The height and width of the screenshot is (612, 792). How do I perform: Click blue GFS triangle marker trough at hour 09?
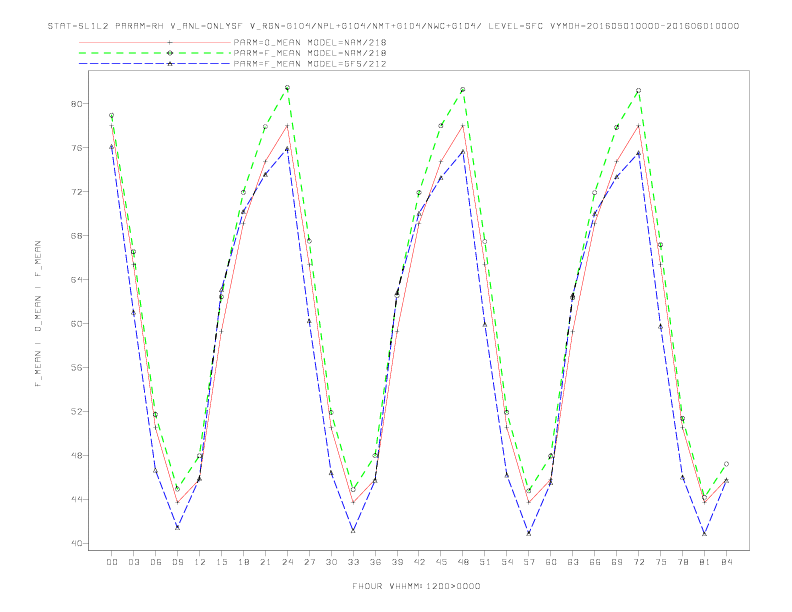(177, 528)
